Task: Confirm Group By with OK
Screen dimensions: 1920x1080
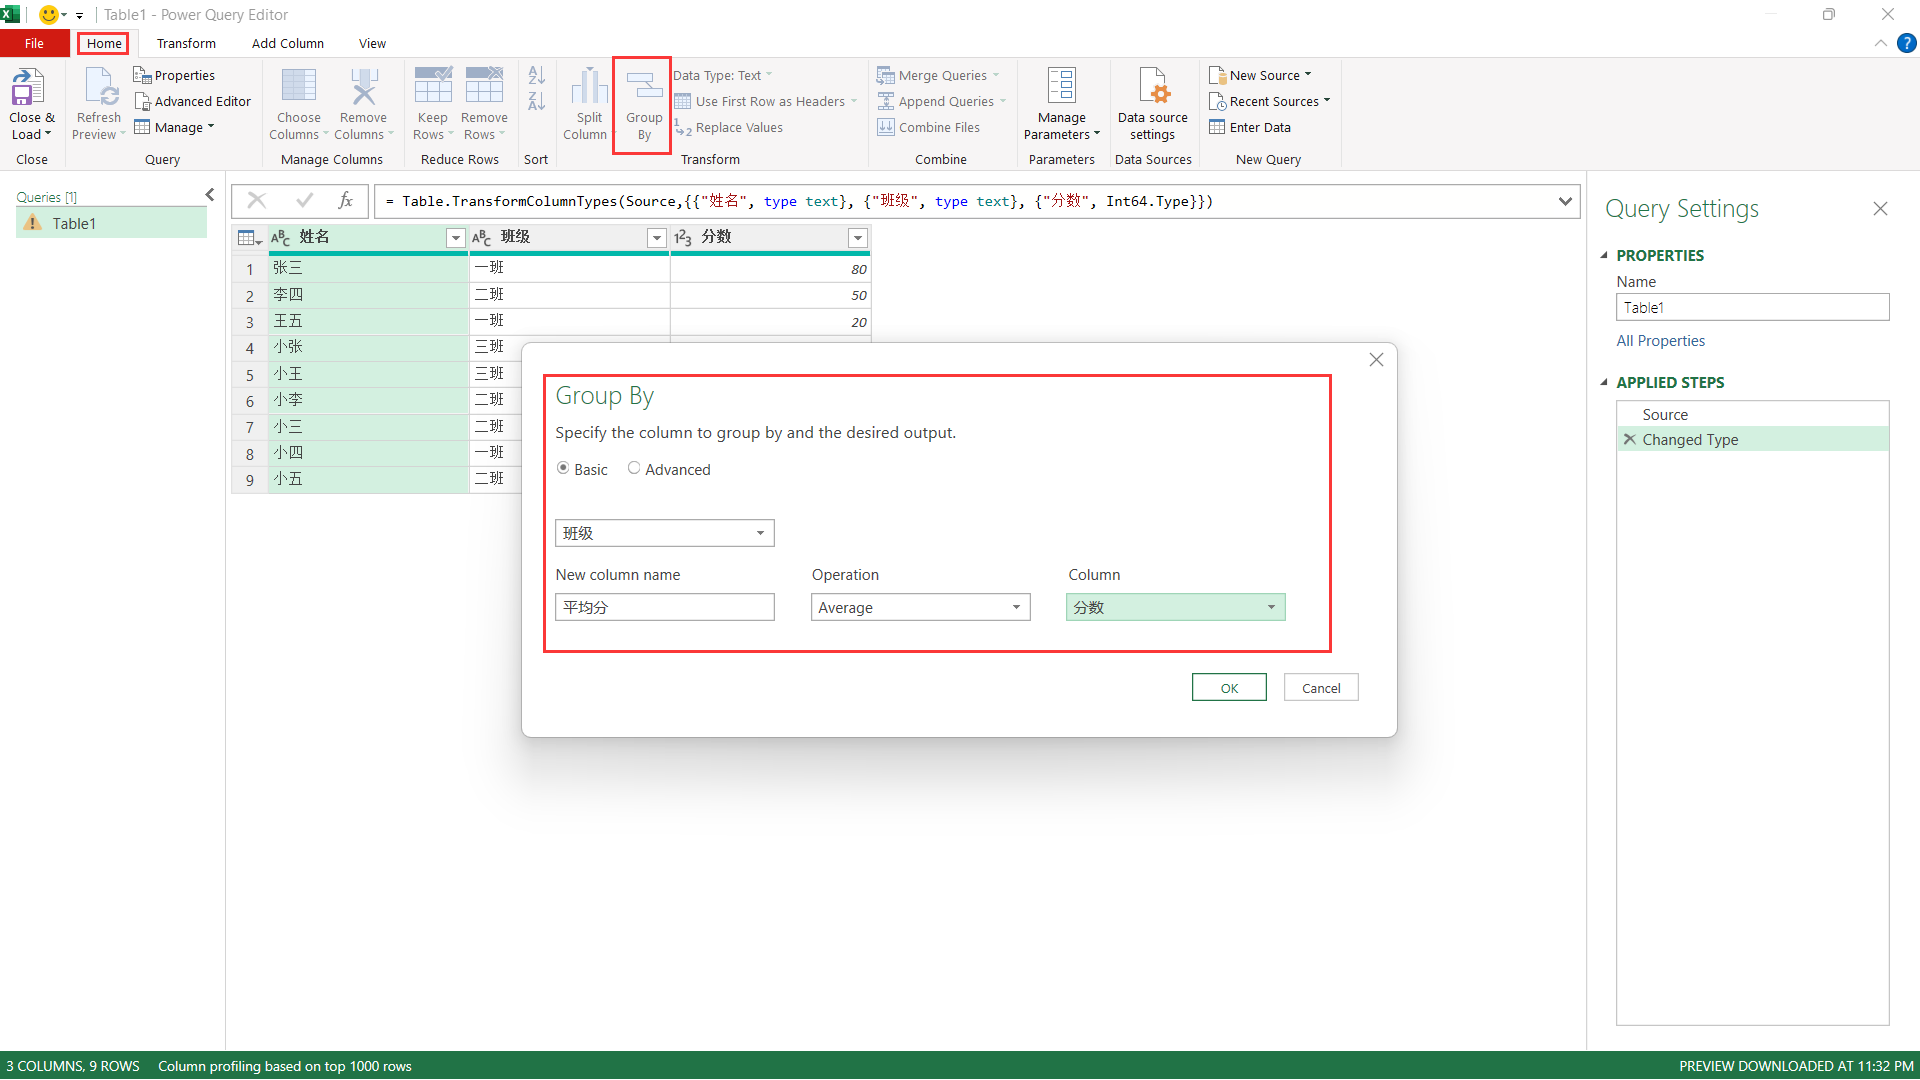Action: [1228, 688]
